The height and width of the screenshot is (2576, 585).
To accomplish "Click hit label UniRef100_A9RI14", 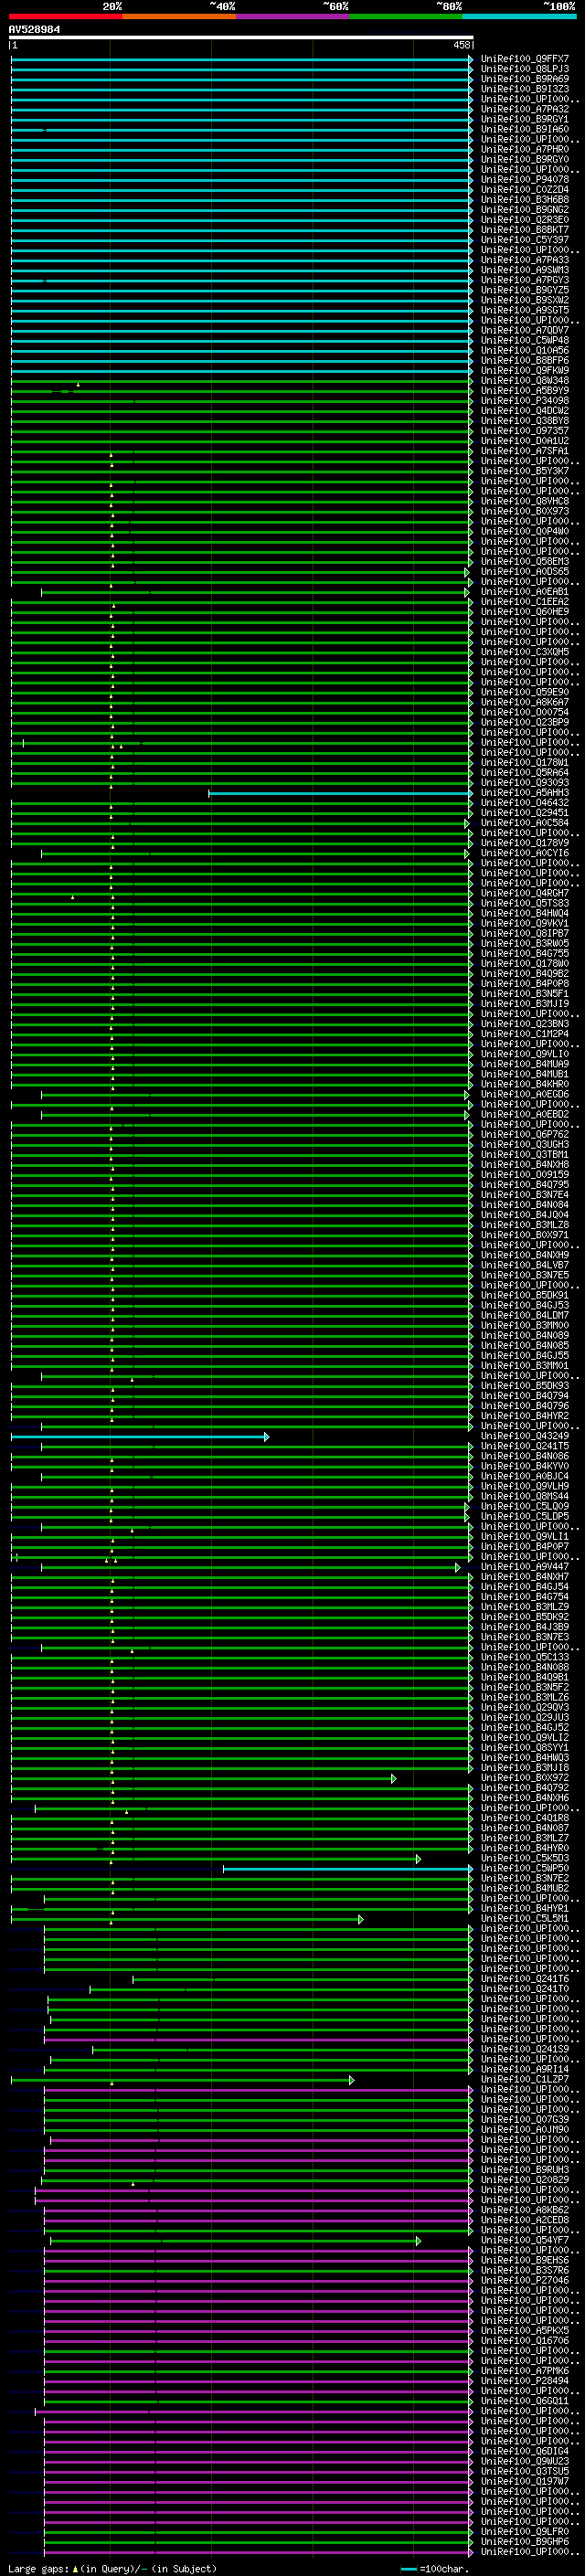I will pyautogui.click(x=525, y=2069).
